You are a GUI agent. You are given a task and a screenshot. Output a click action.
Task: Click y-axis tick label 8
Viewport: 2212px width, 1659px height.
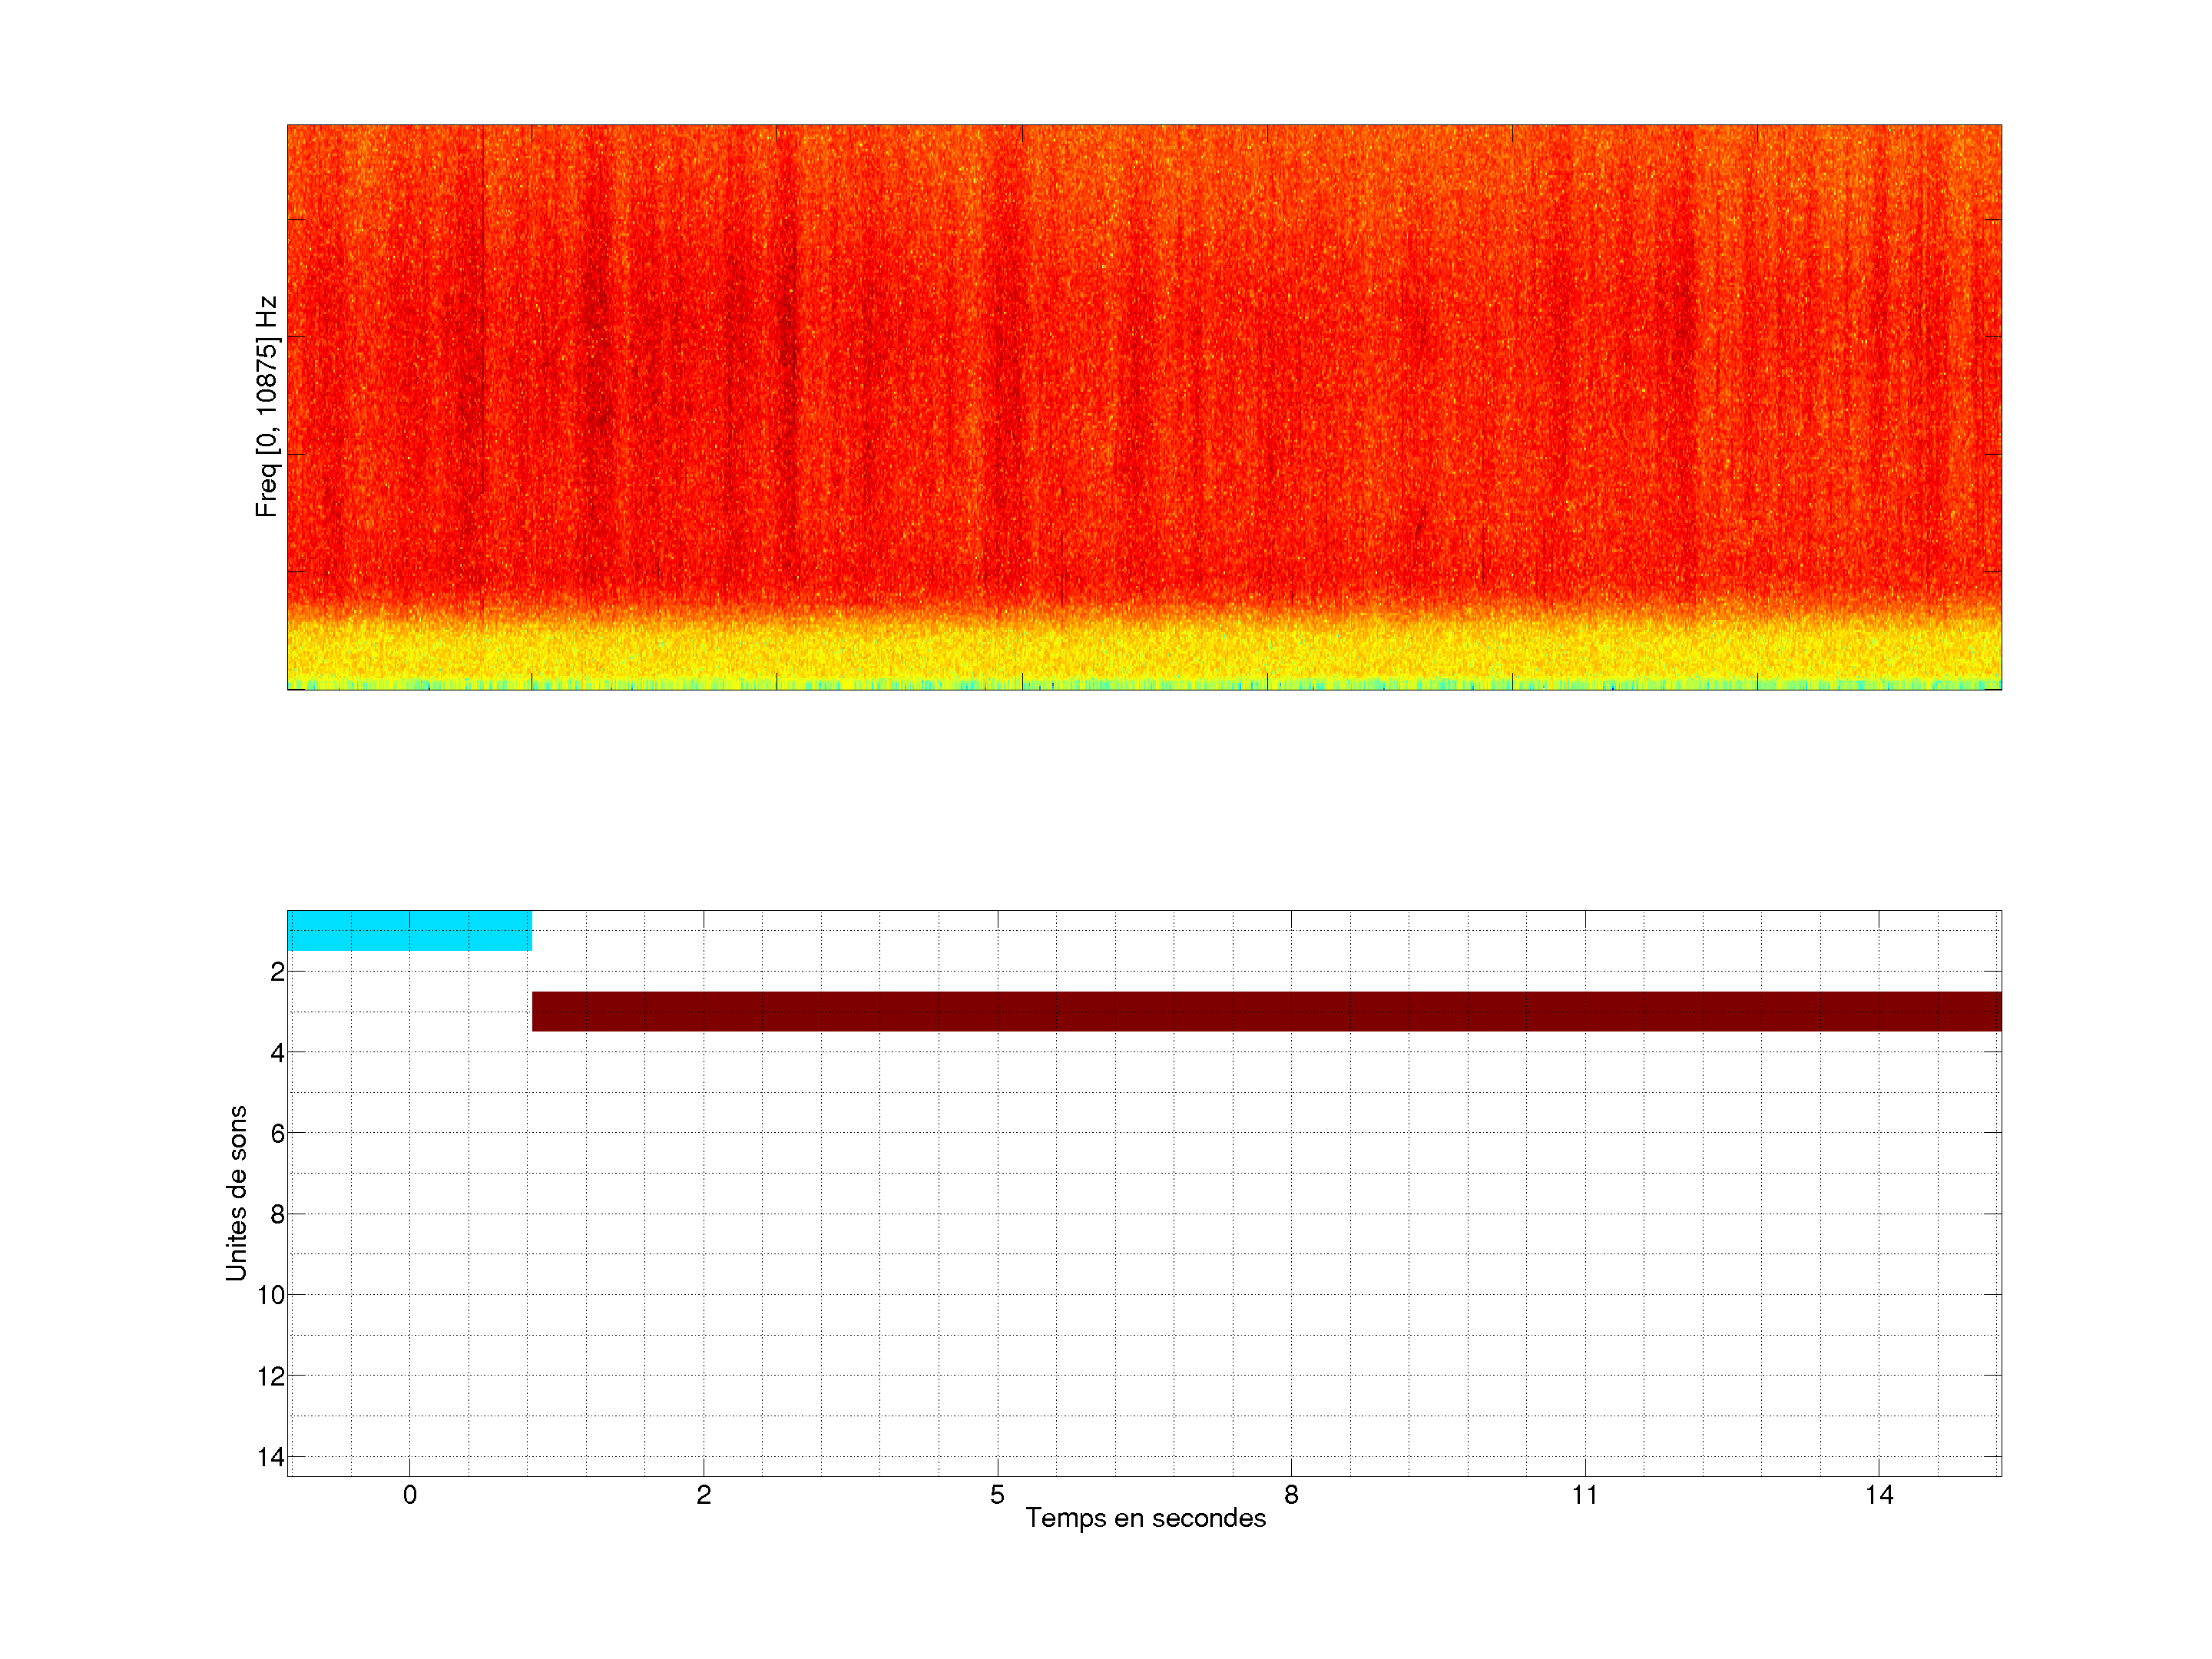pos(277,1214)
